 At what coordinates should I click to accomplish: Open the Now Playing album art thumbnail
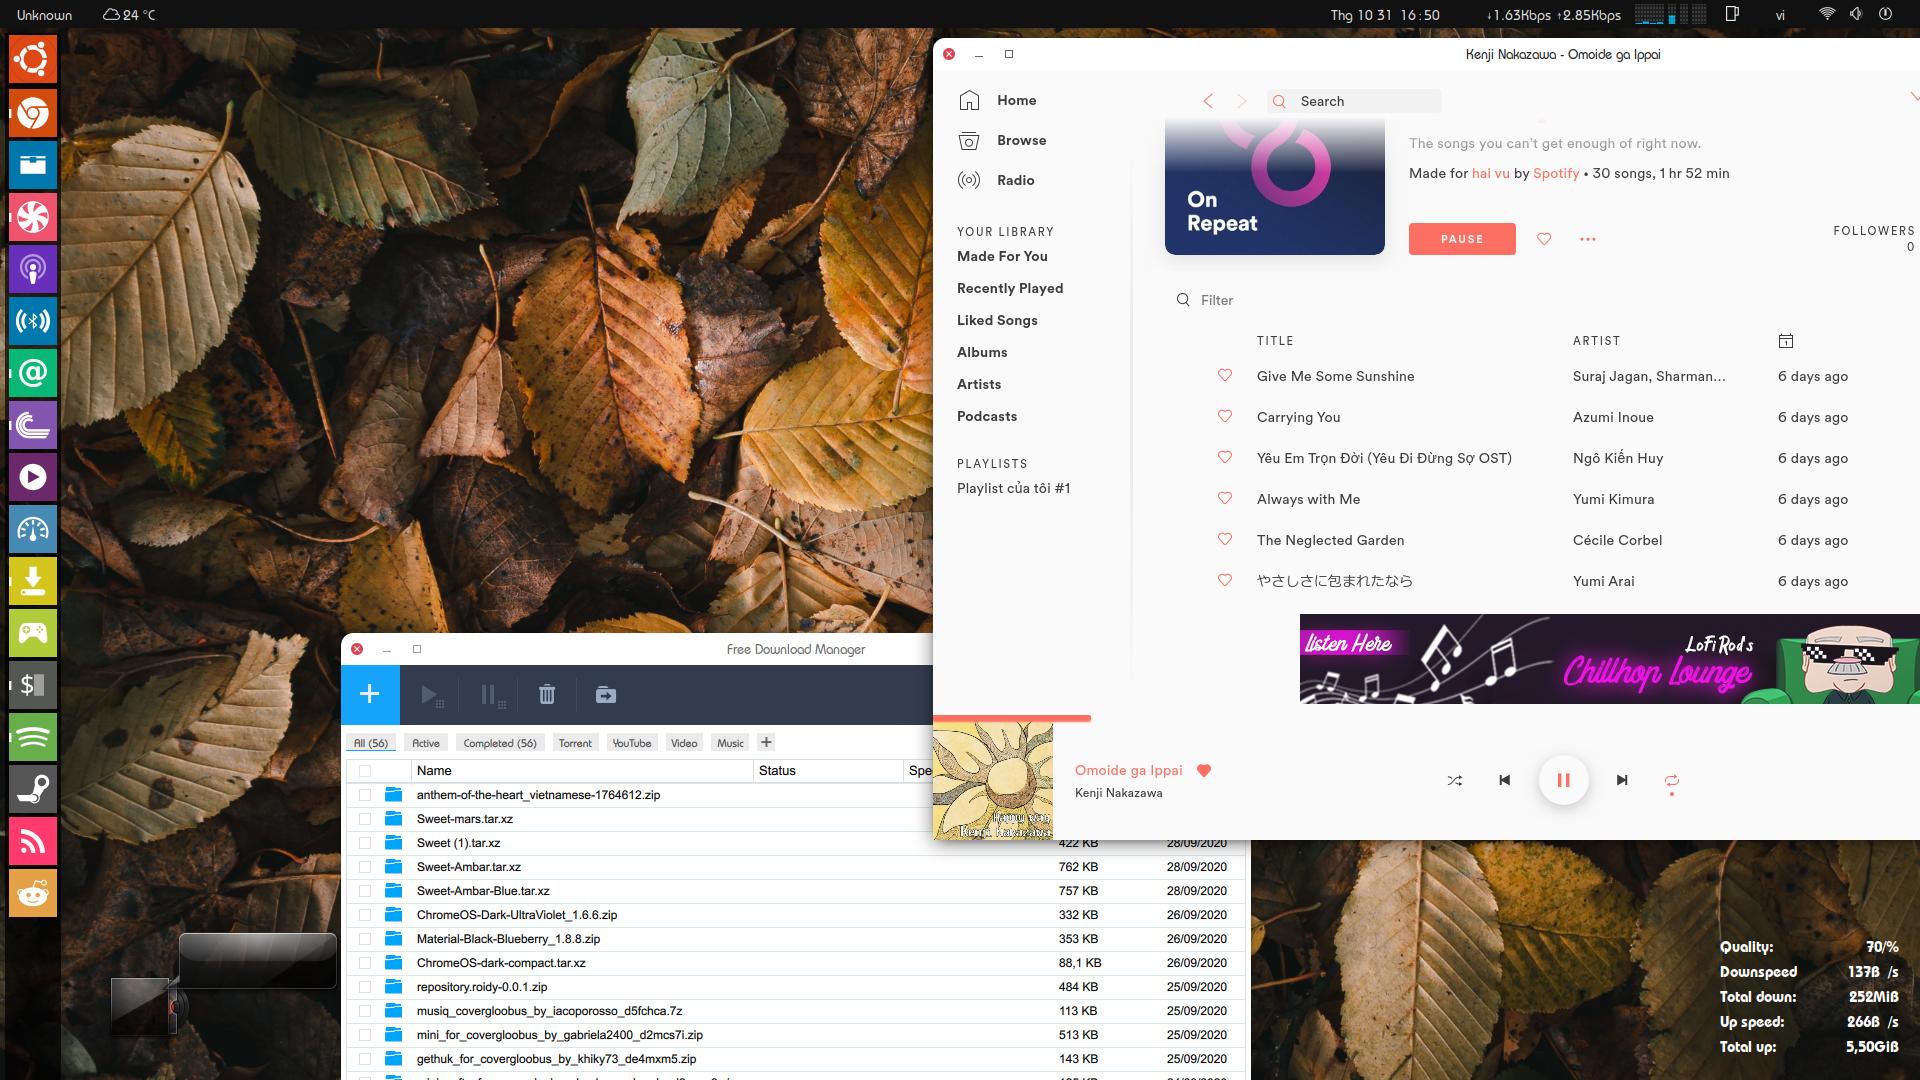point(993,781)
